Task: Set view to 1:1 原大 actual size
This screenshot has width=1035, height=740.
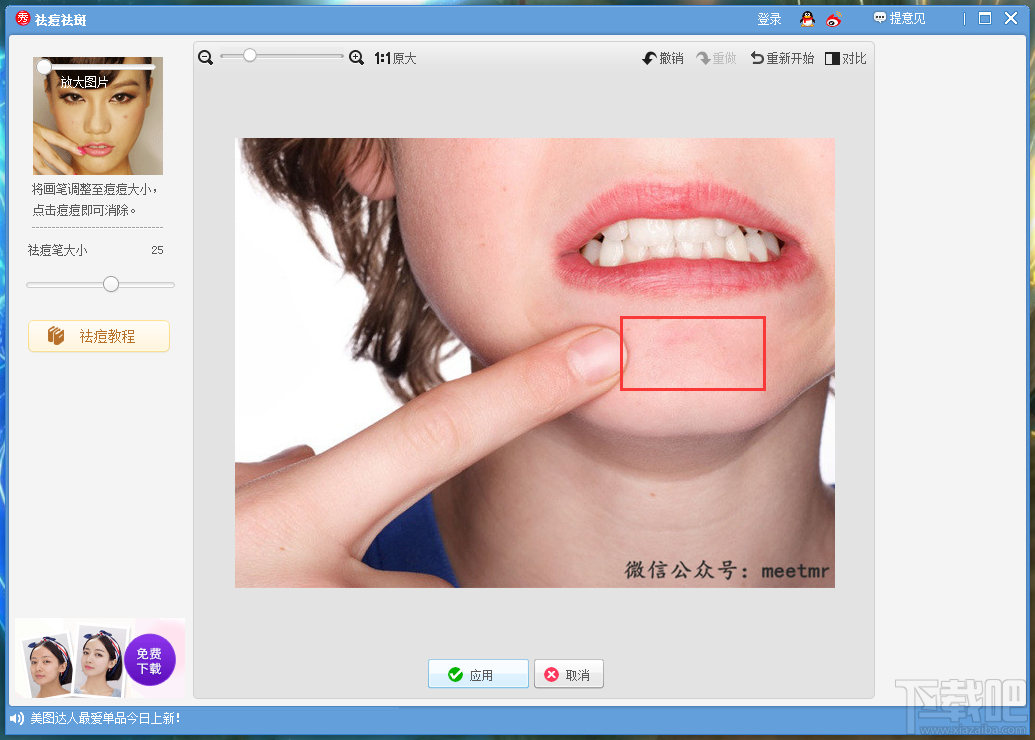Action: click(395, 59)
